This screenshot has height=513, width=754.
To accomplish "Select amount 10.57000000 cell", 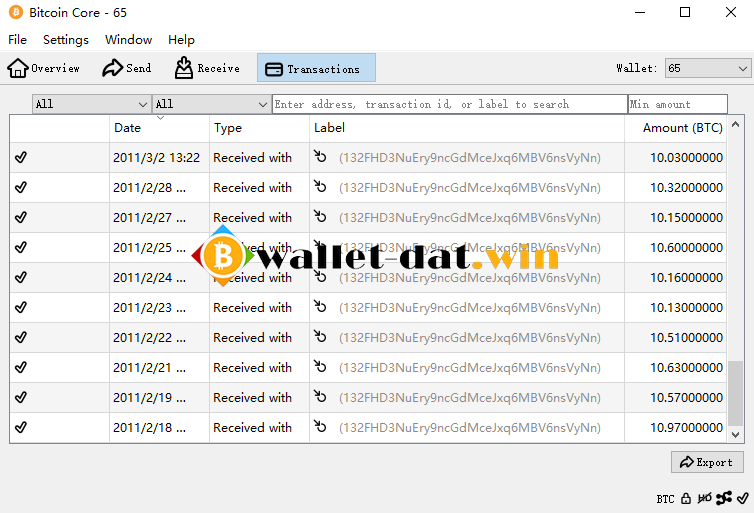I will [676, 398].
